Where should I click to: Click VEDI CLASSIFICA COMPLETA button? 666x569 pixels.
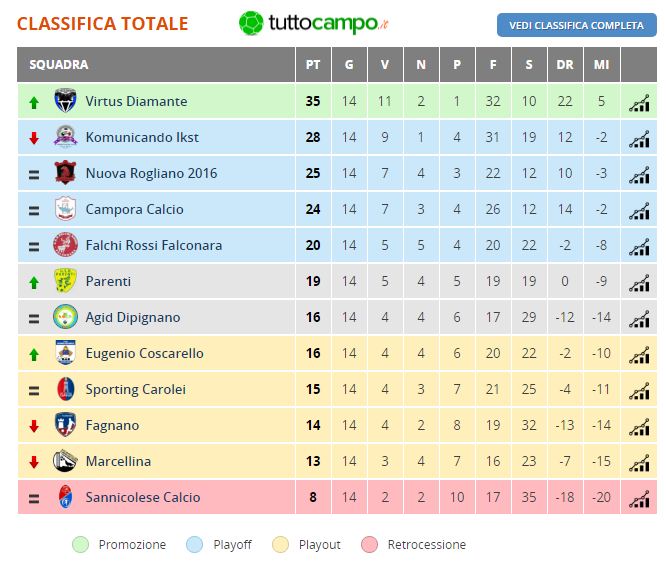[576, 25]
